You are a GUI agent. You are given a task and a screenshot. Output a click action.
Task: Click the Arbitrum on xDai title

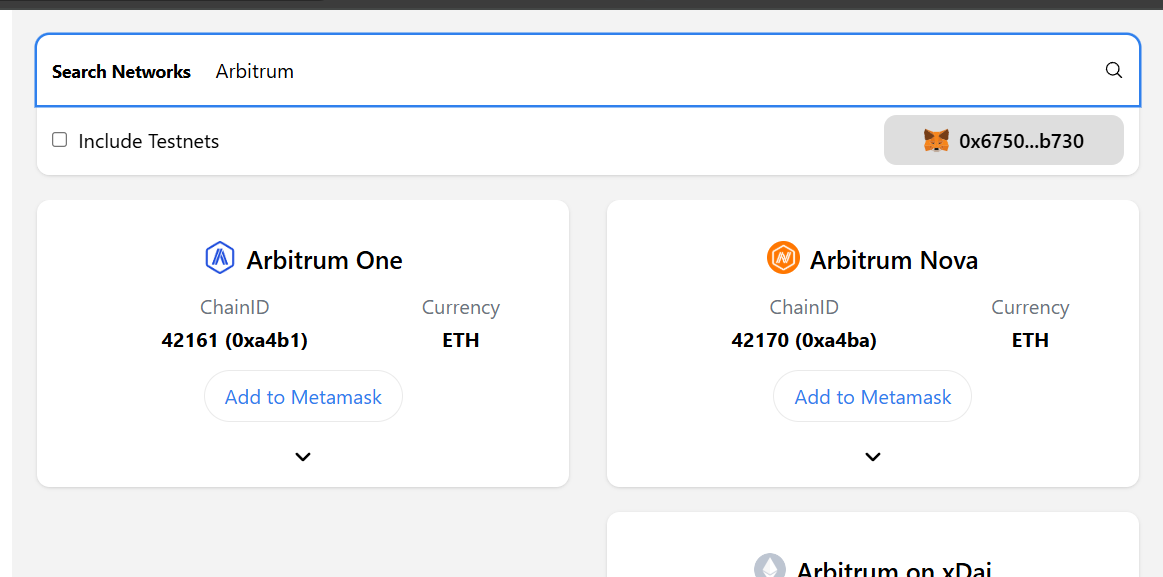coord(894,568)
